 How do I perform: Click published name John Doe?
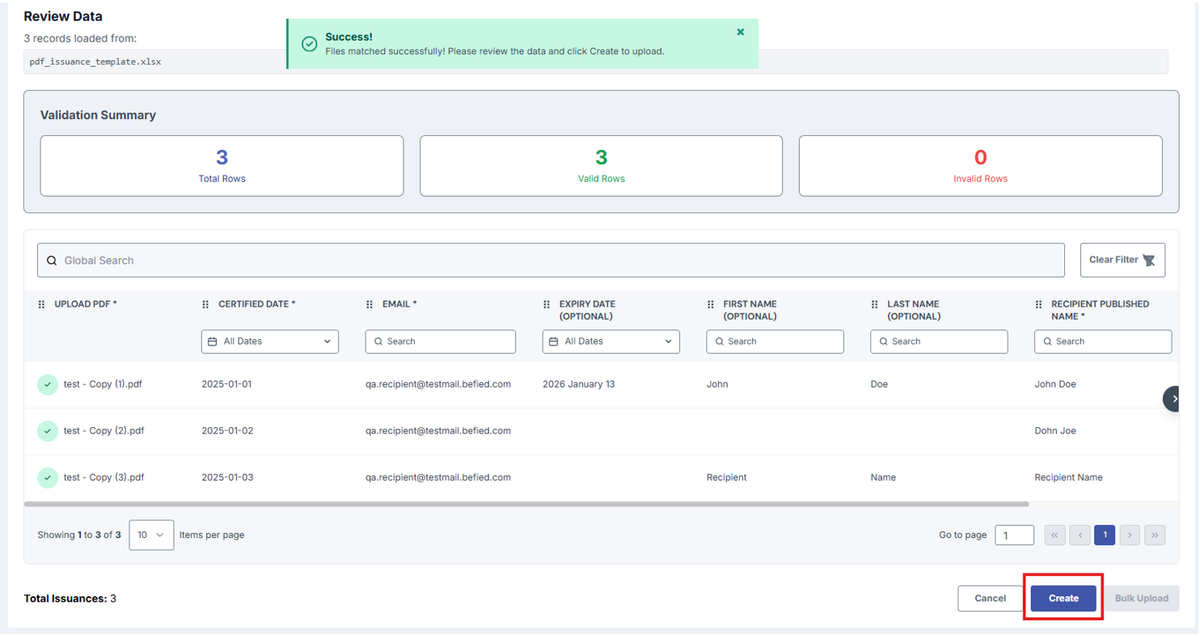pos(1055,384)
